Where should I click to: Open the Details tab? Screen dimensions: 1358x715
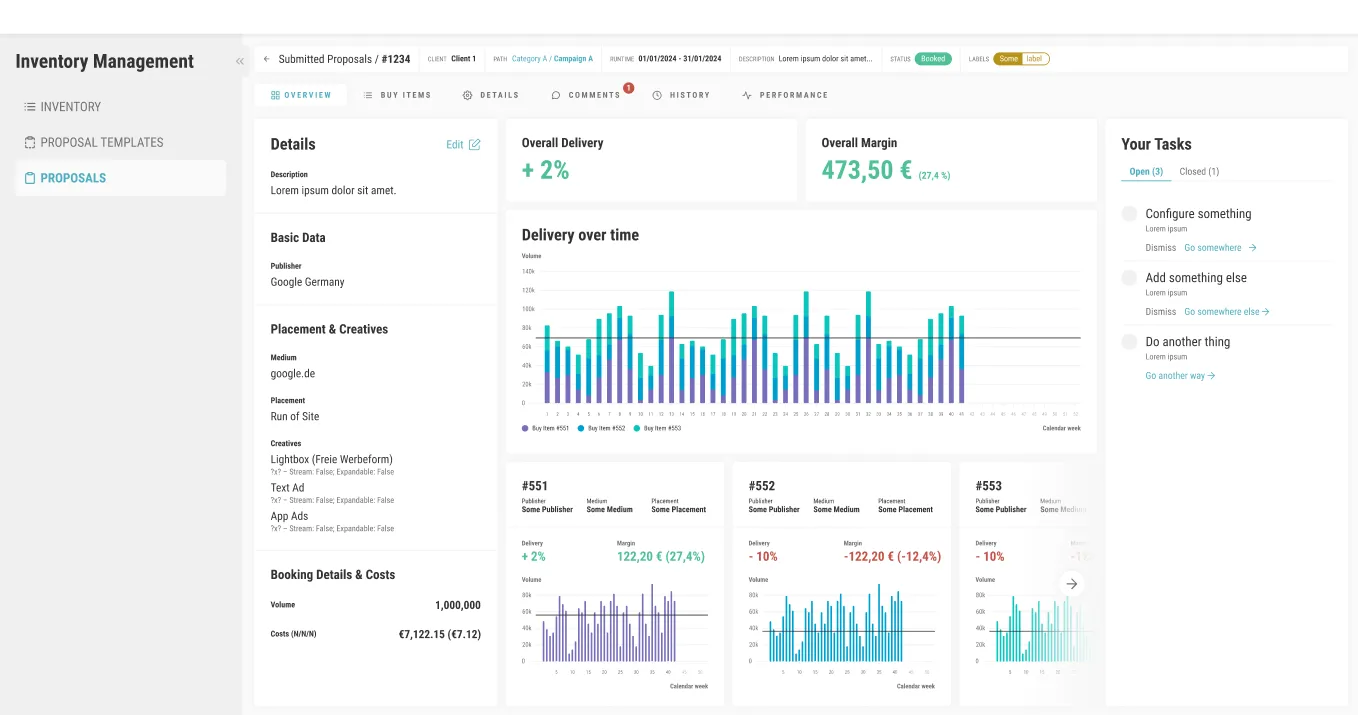(490, 95)
